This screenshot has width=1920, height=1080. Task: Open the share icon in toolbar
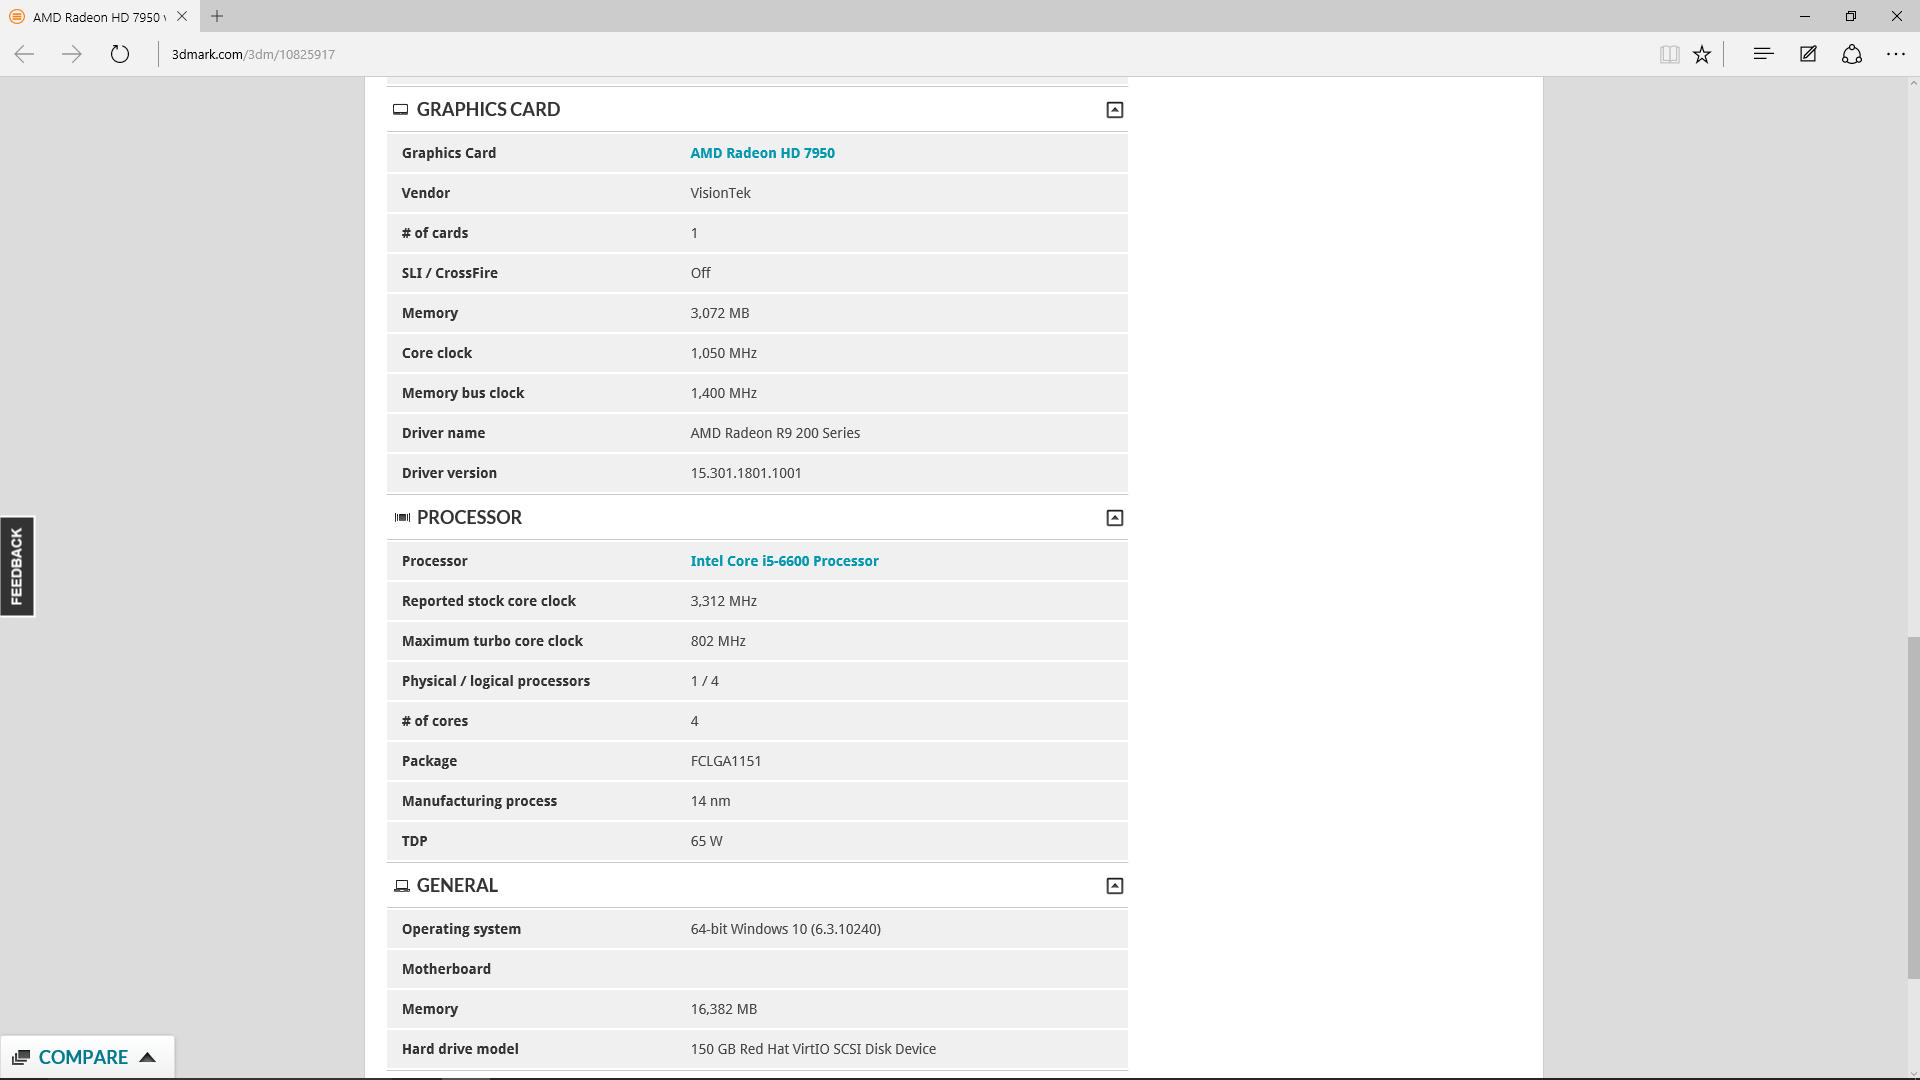(1852, 54)
